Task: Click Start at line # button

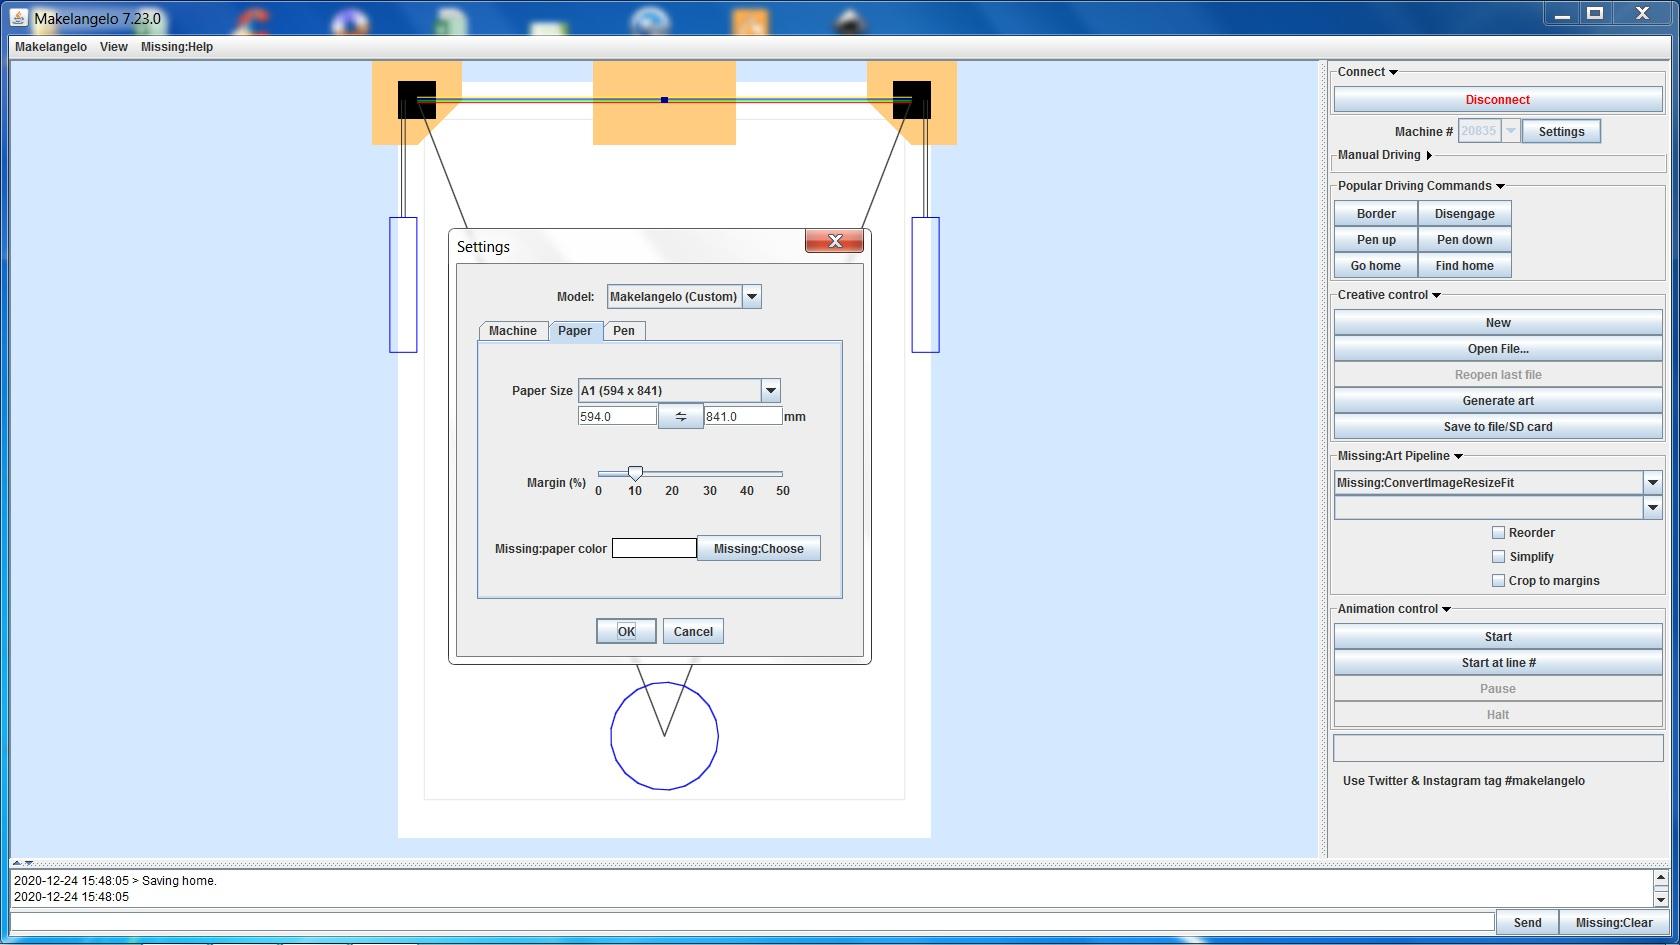Action: pos(1498,663)
